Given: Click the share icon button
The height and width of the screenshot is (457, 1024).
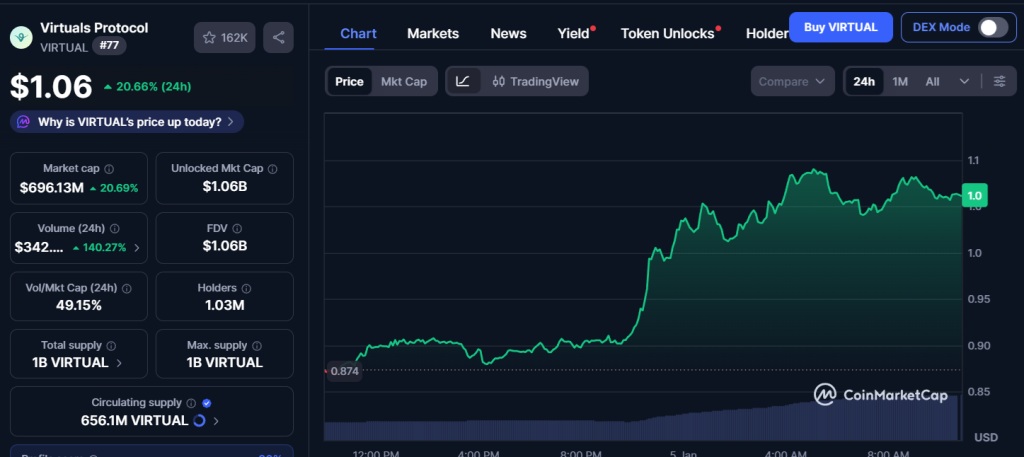Looking at the screenshot, I should click(x=279, y=37).
